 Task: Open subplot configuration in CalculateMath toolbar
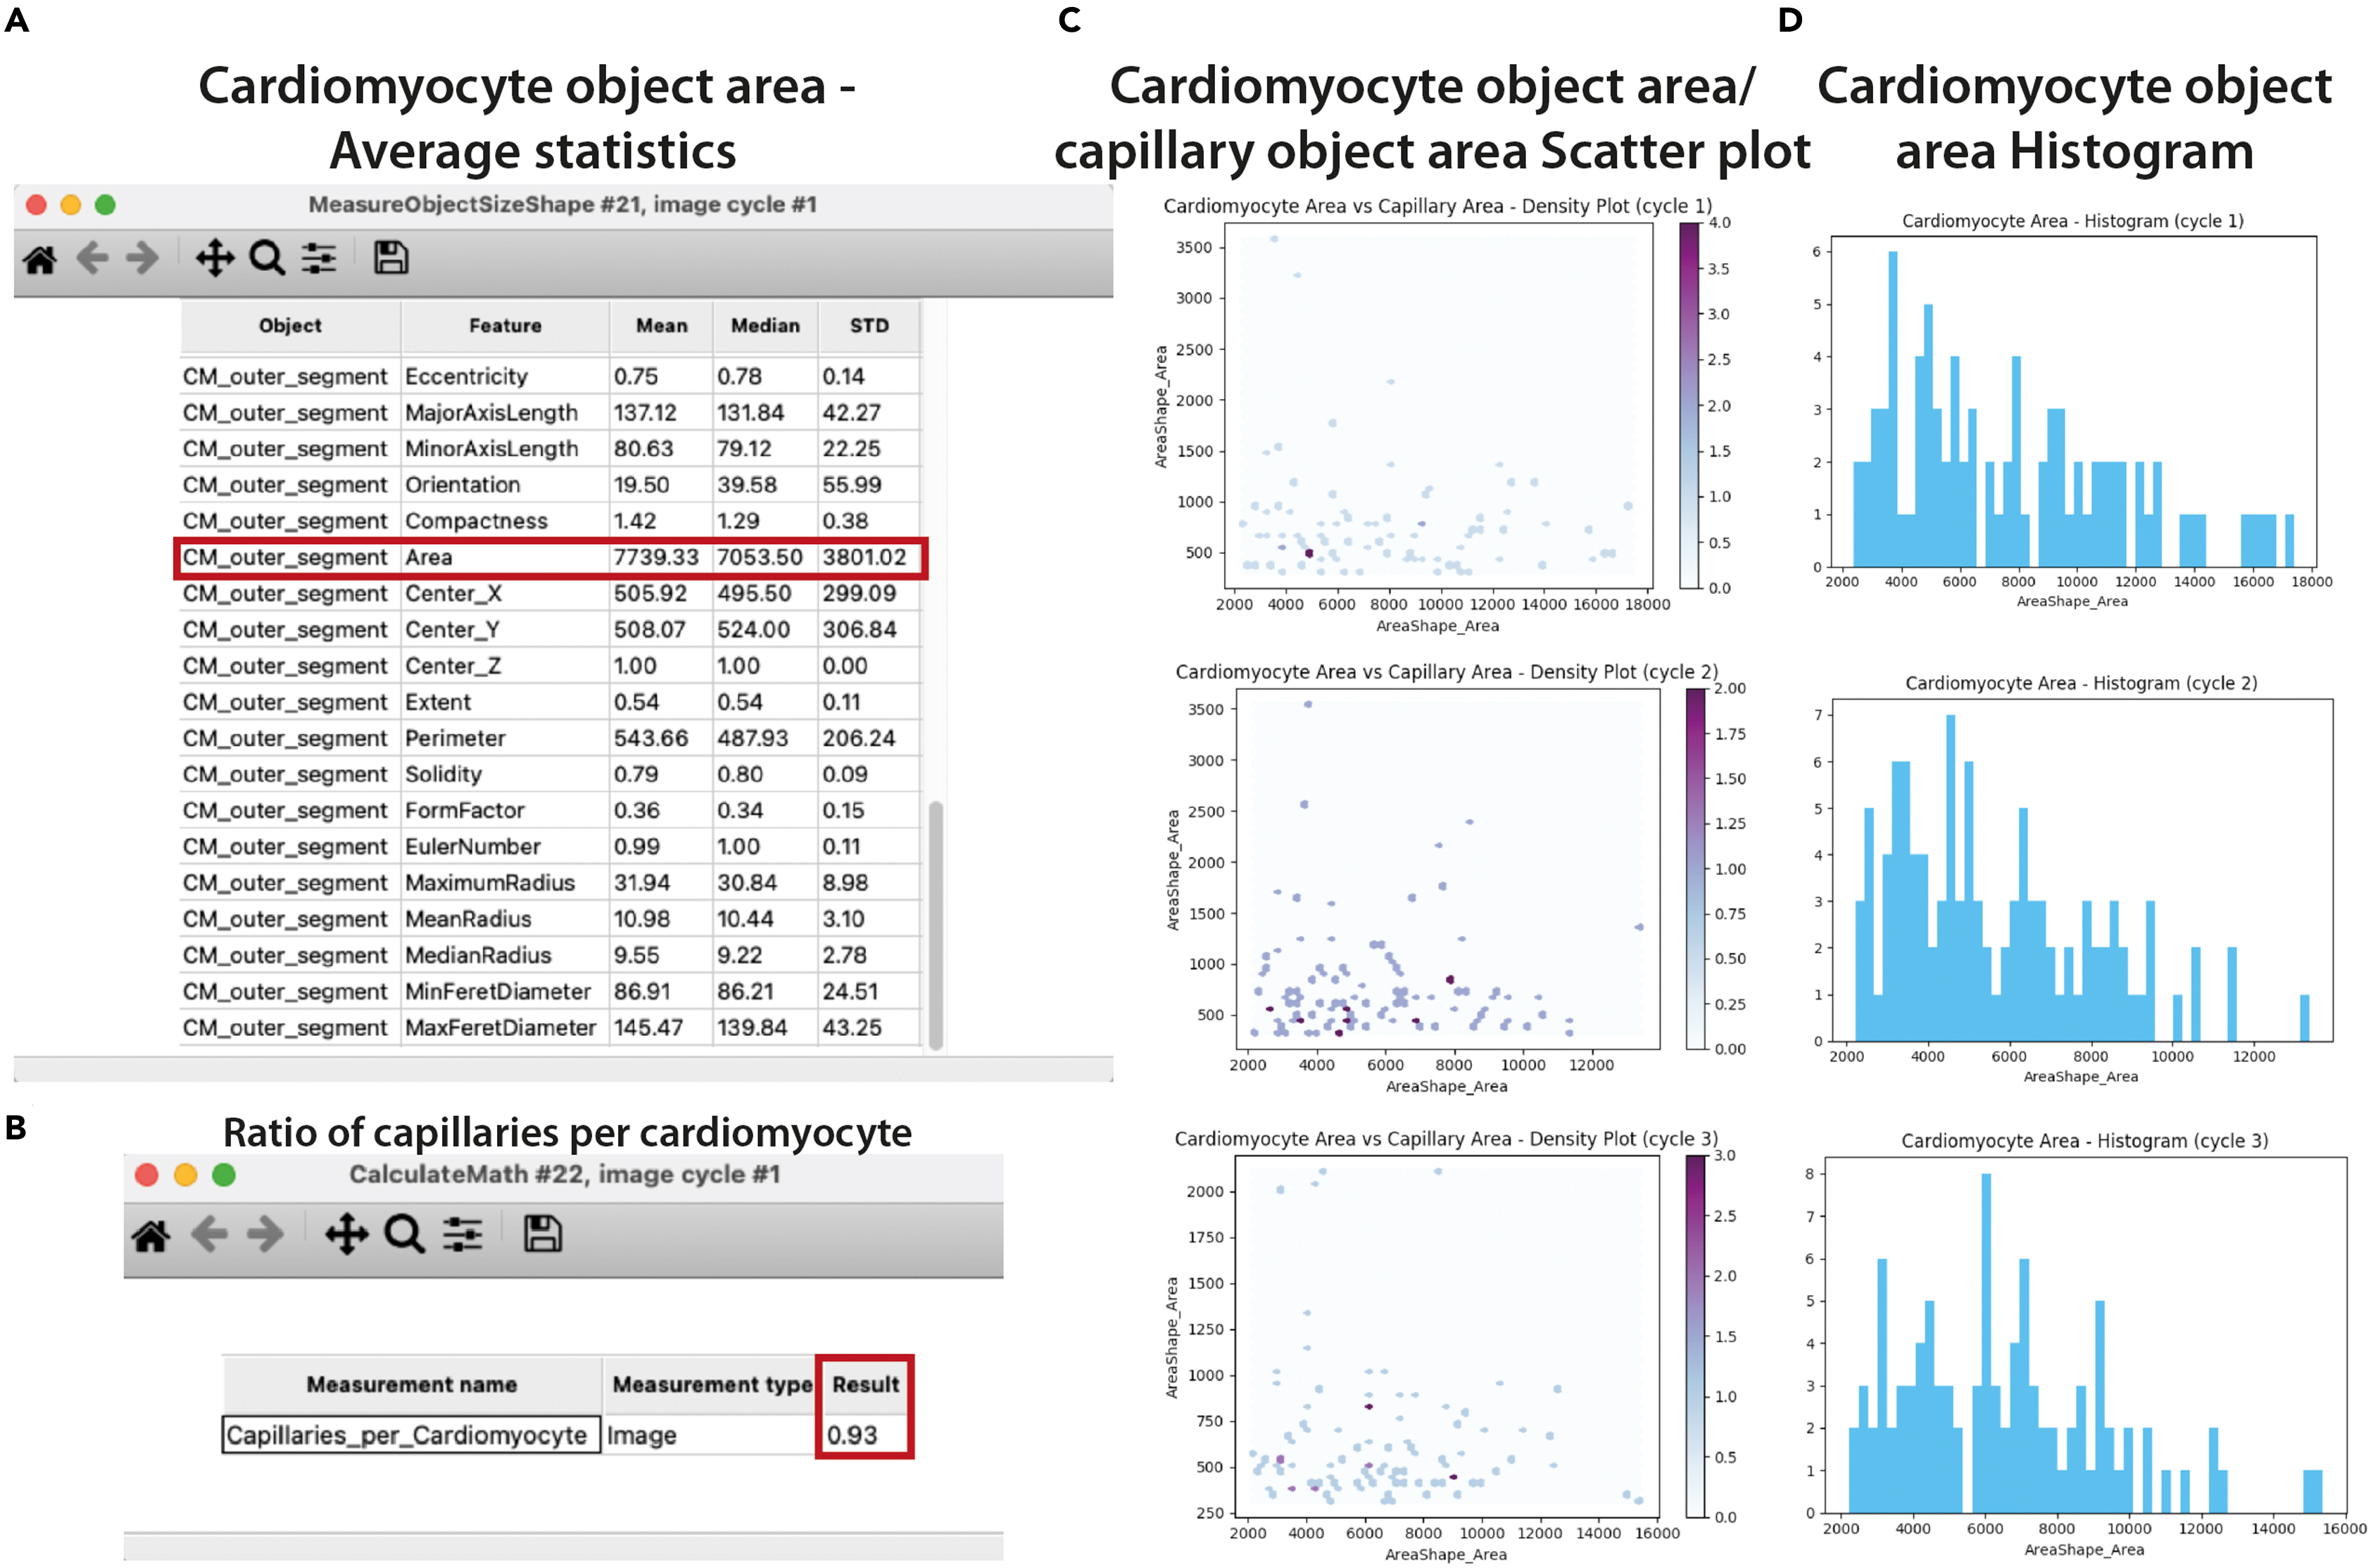point(462,1235)
